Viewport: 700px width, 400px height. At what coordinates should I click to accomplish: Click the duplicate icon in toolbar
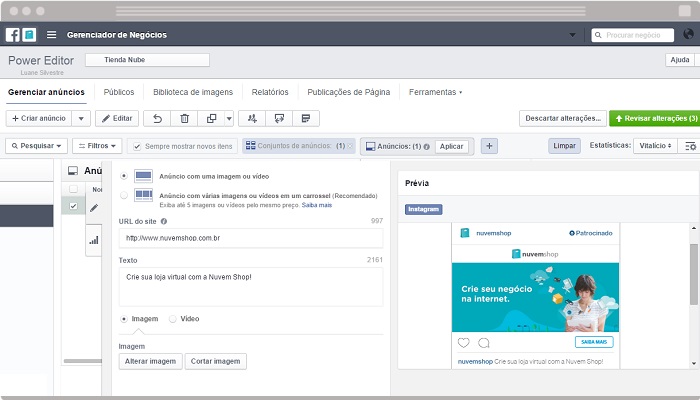click(211, 118)
